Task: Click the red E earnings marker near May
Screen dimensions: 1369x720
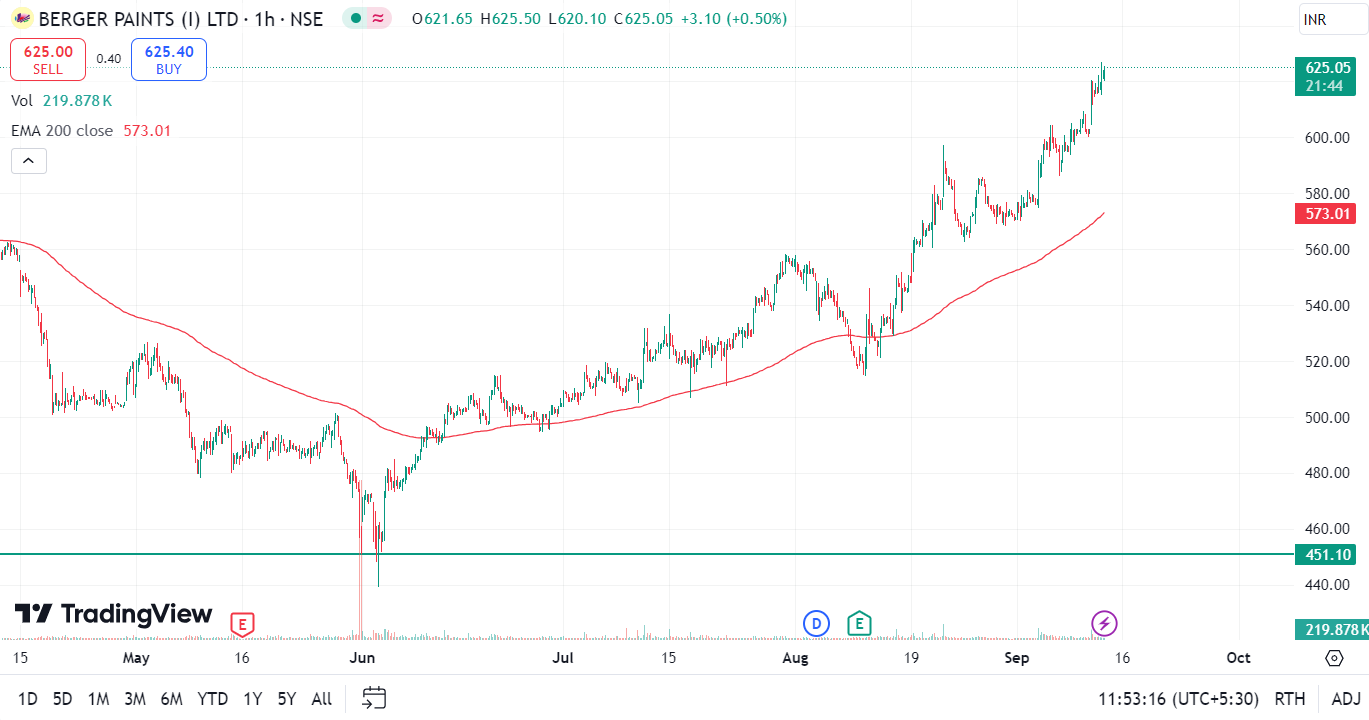Action: tap(241, 625)
